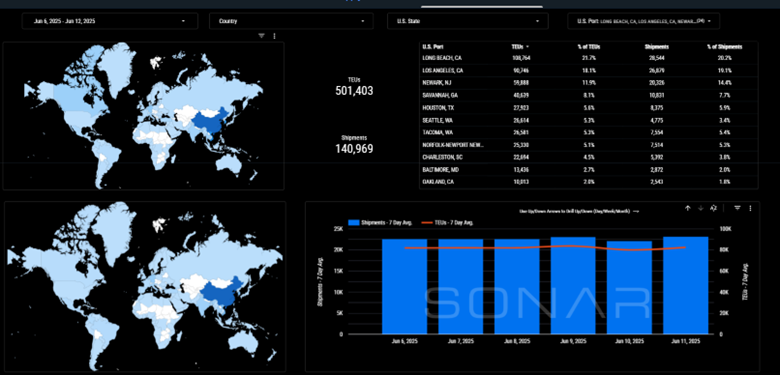Toggle the TEUs - 7 Day Avg. legend item
The image size is (780, 375).
tap(446, 223)
